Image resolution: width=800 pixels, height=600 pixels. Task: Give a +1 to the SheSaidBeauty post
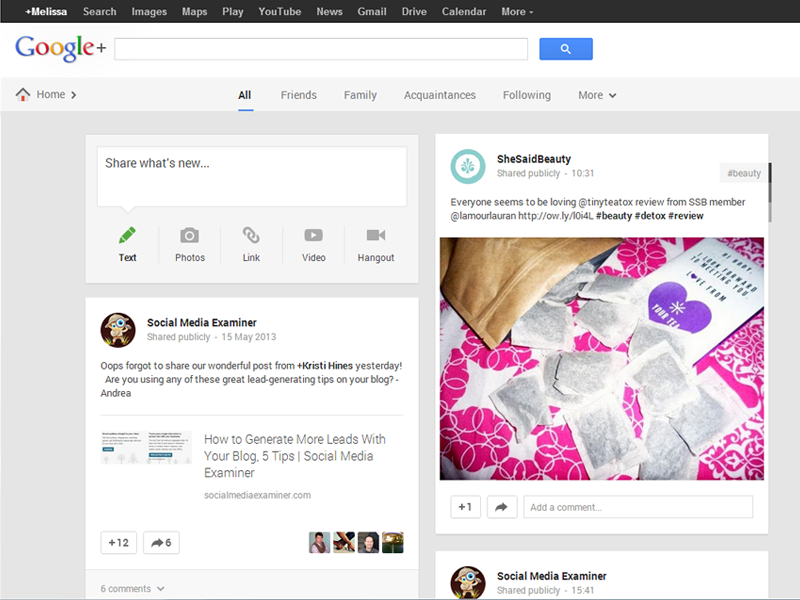pyautogui.click(x=464, y=507)
